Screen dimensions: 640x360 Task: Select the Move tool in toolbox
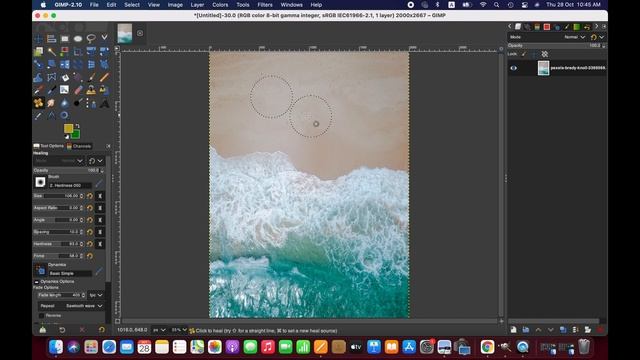pyautogui.click(x=38, y=39)
